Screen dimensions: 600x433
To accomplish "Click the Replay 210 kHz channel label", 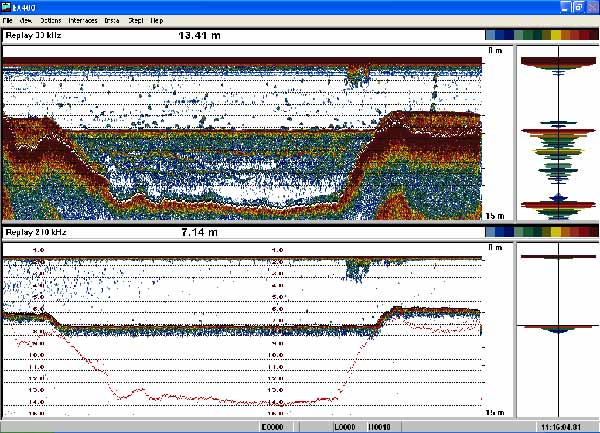I will (x=36, y=232).
